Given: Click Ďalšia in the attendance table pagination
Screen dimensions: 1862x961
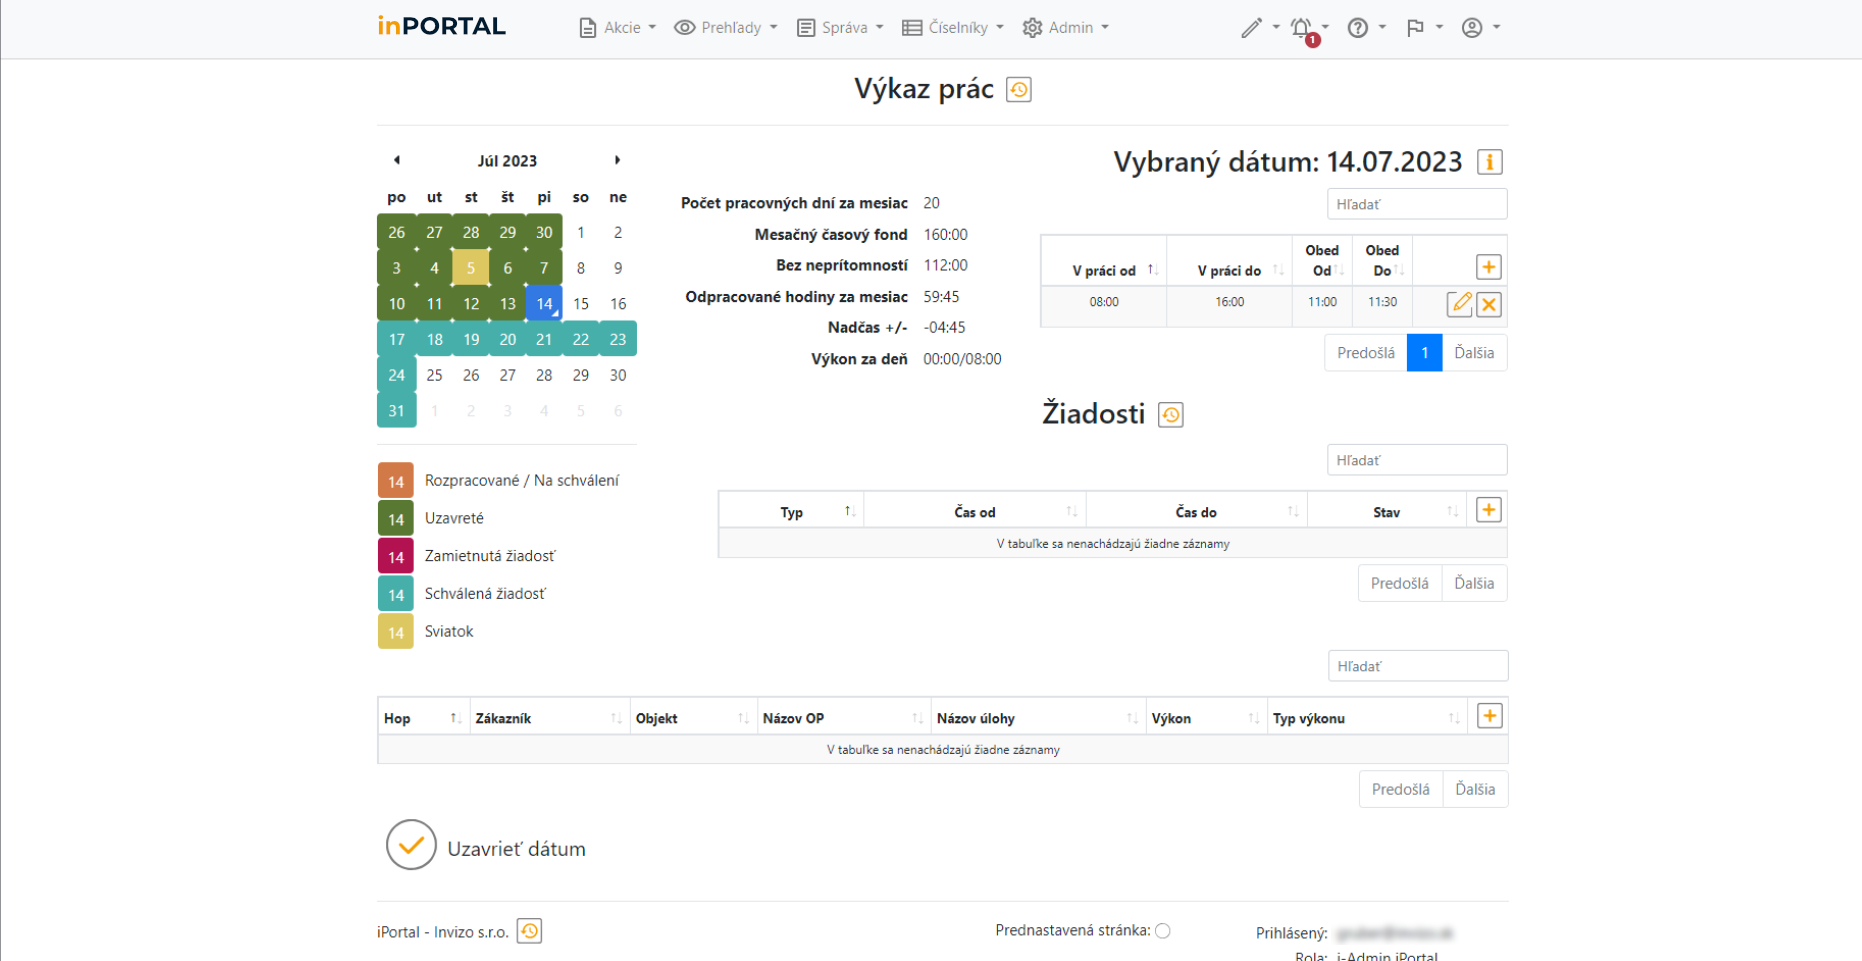Looking at the screenshot, I should point(1474,353).
